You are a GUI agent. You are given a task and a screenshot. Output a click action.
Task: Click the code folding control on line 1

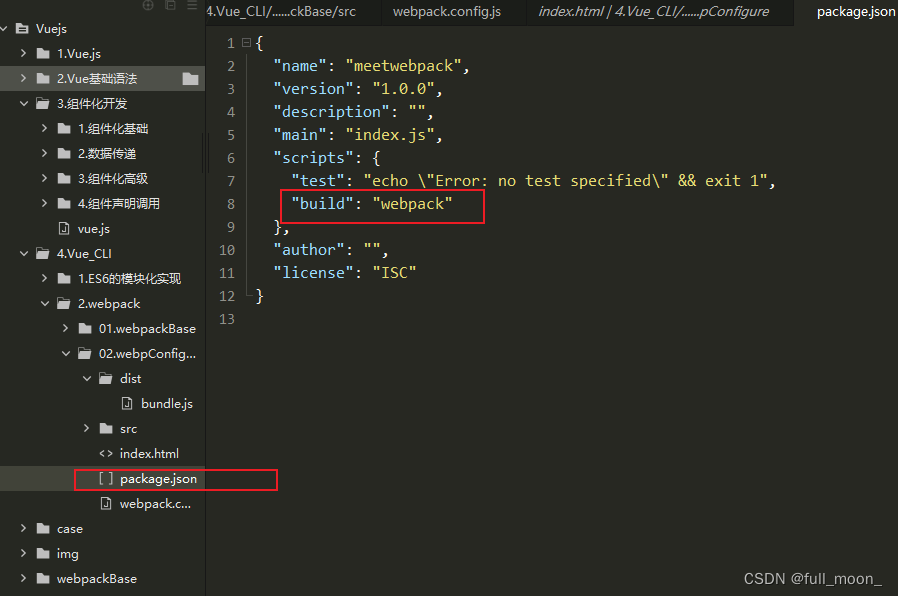pos(244,42)
